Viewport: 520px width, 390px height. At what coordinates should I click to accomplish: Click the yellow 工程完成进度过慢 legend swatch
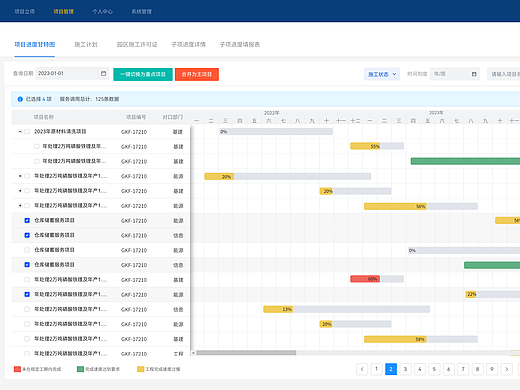coord(141,369)
